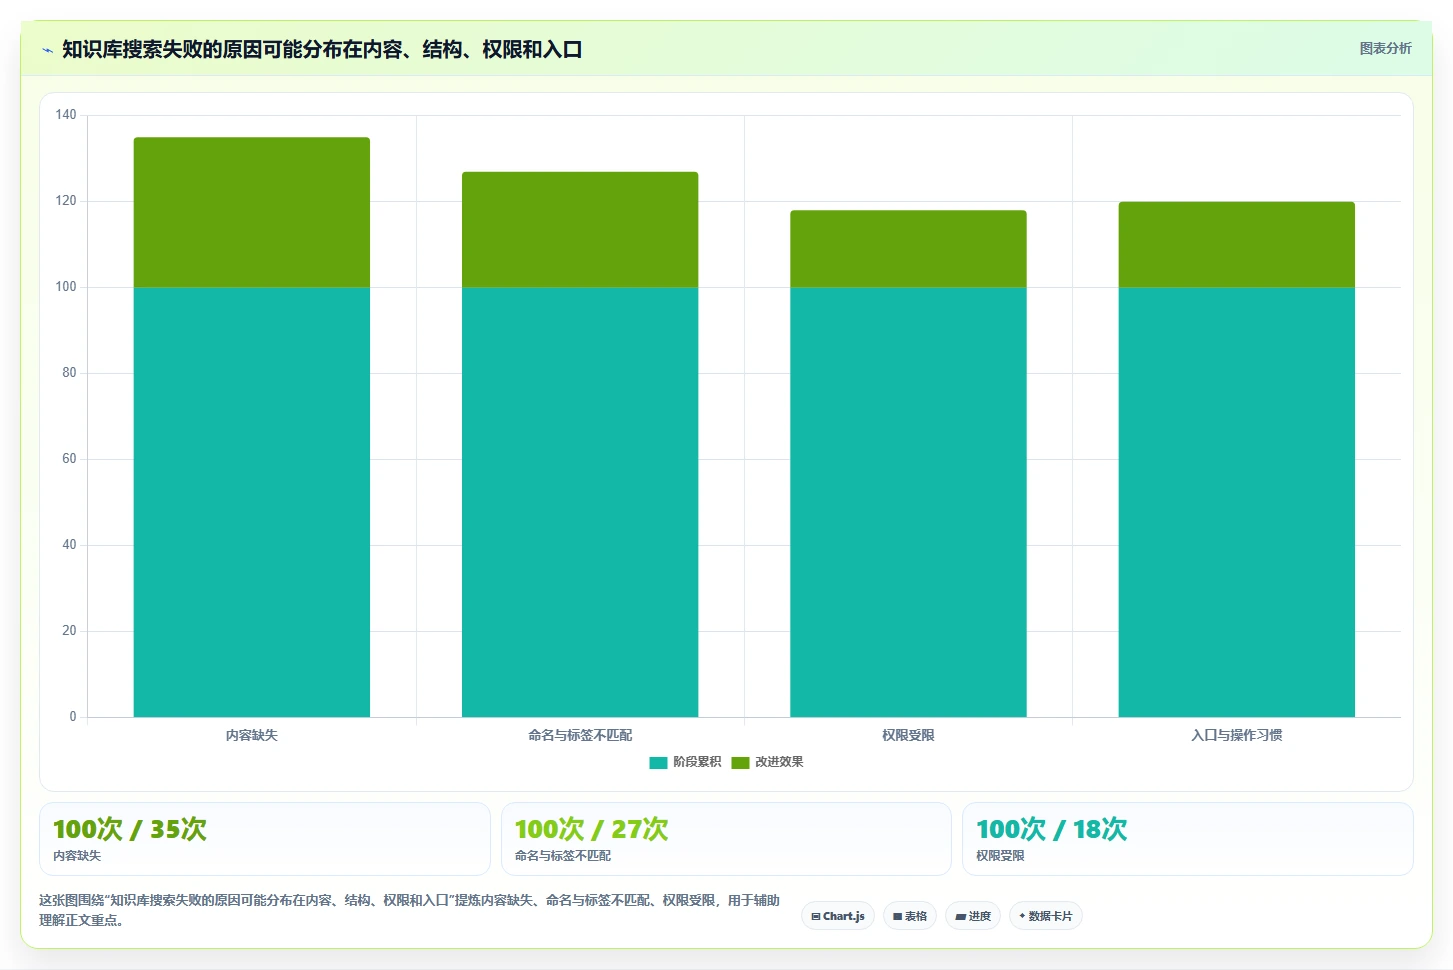Click the teal 命名与标签不匹配 bar segment
The width and height of the screenshot is (1453, 970).
[580, 502]
